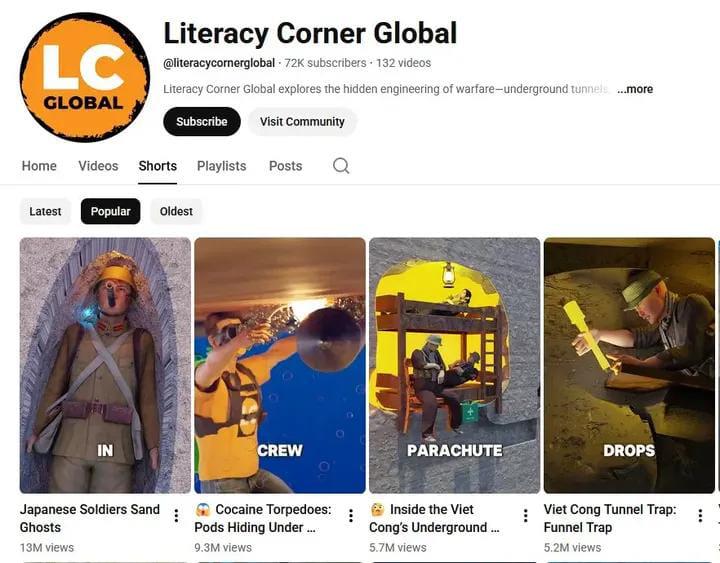Expand channel description with ...more

pyautogui.click(x=635, y=89)
